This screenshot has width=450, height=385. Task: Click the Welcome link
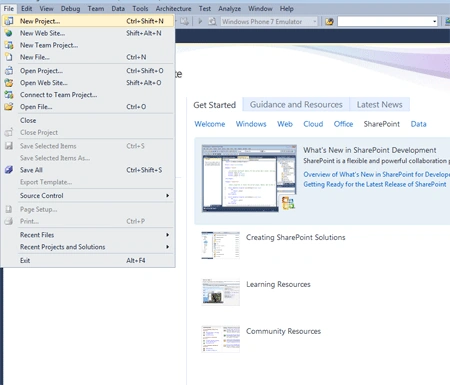pyautogui.click(x=210, y=124)
